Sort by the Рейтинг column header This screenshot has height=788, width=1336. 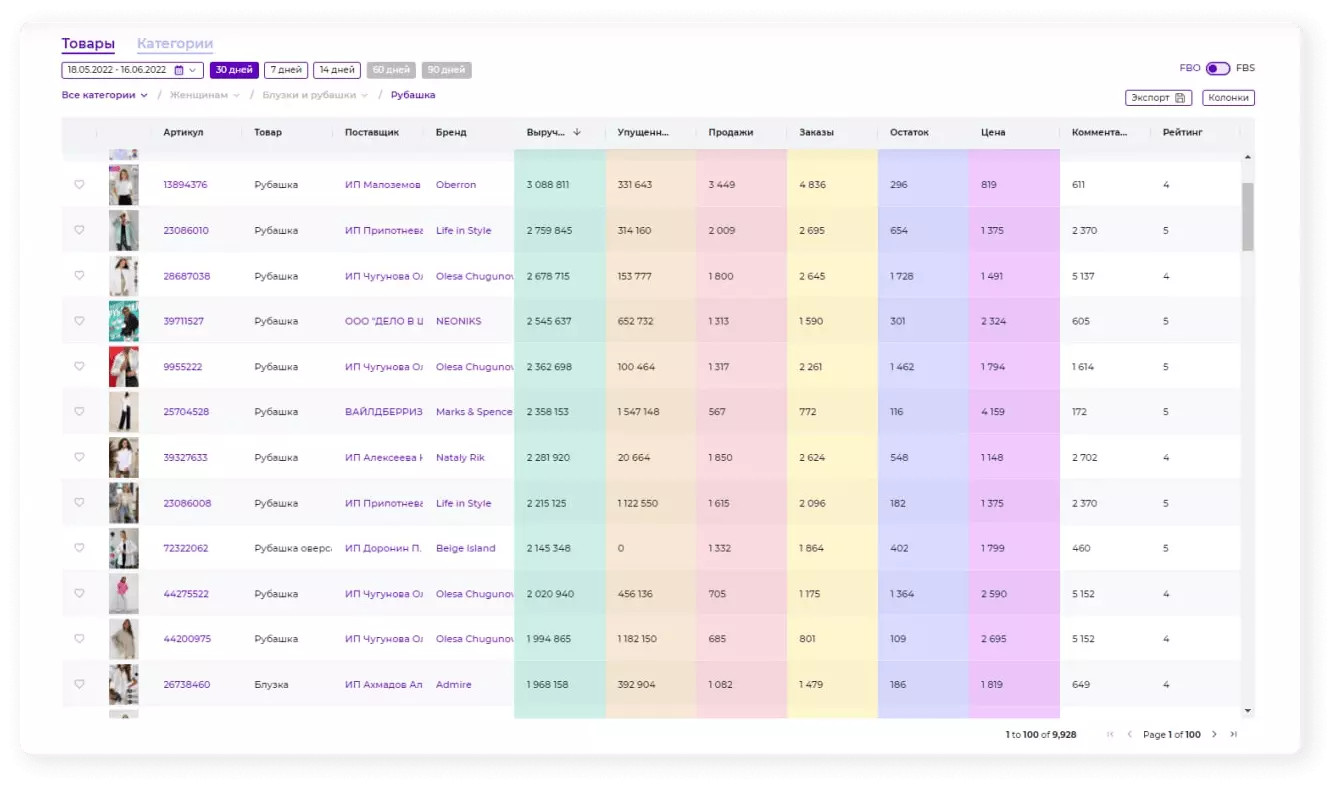pyautogui.click(x=1183, y=132)
